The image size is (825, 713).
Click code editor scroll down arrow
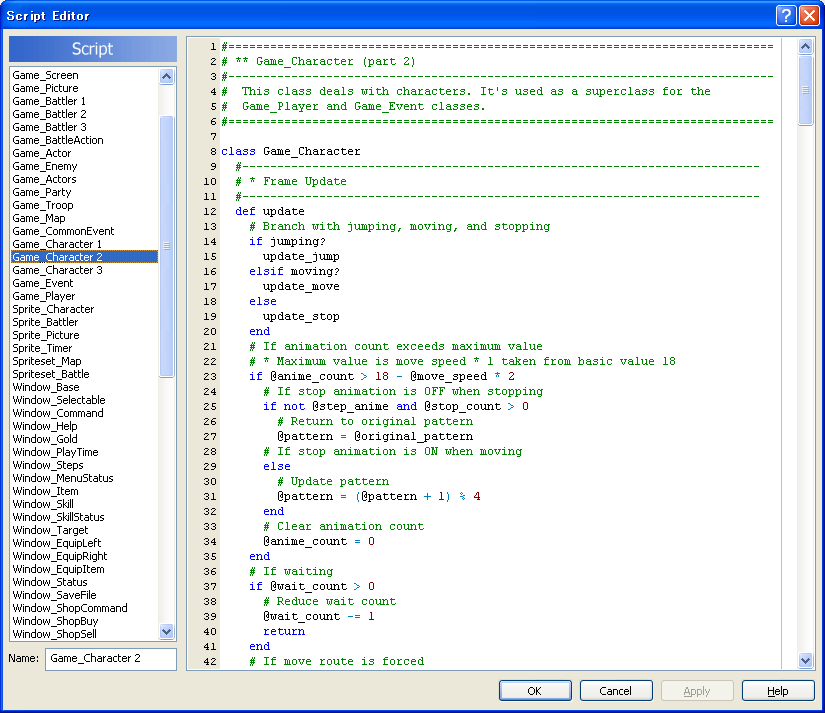[805, 660]
